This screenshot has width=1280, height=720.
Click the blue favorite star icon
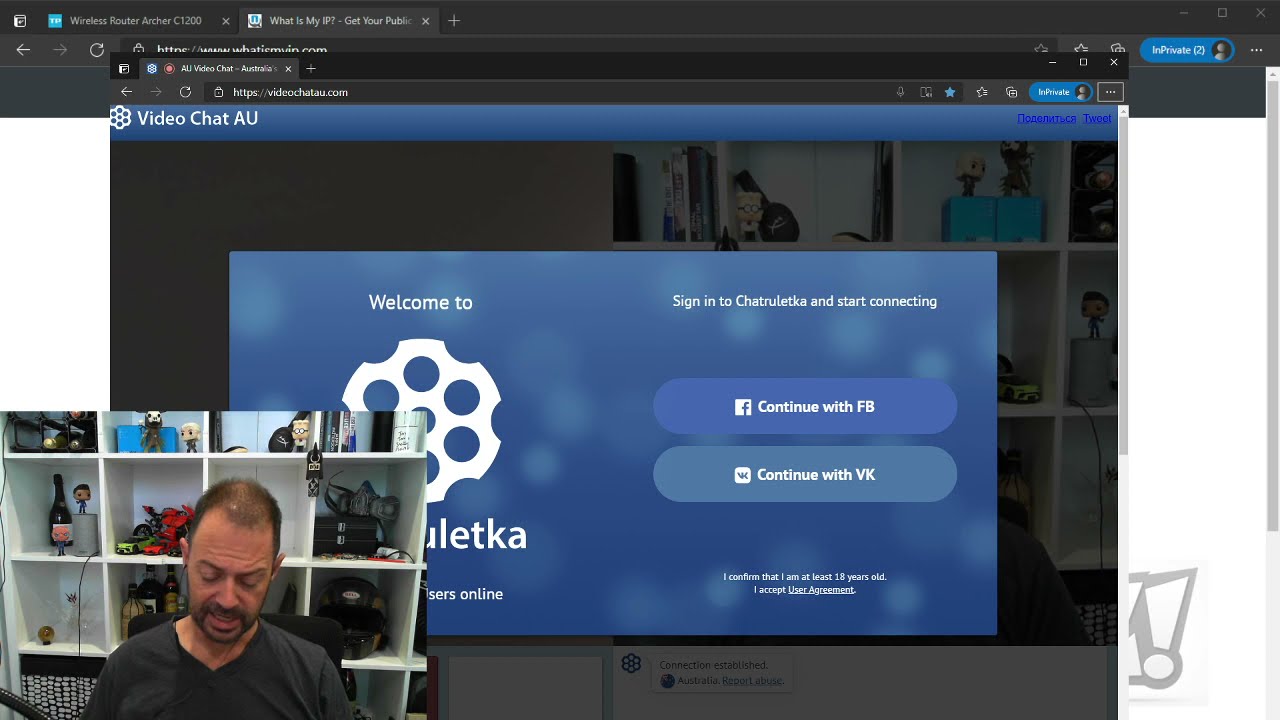pos(950,92)
